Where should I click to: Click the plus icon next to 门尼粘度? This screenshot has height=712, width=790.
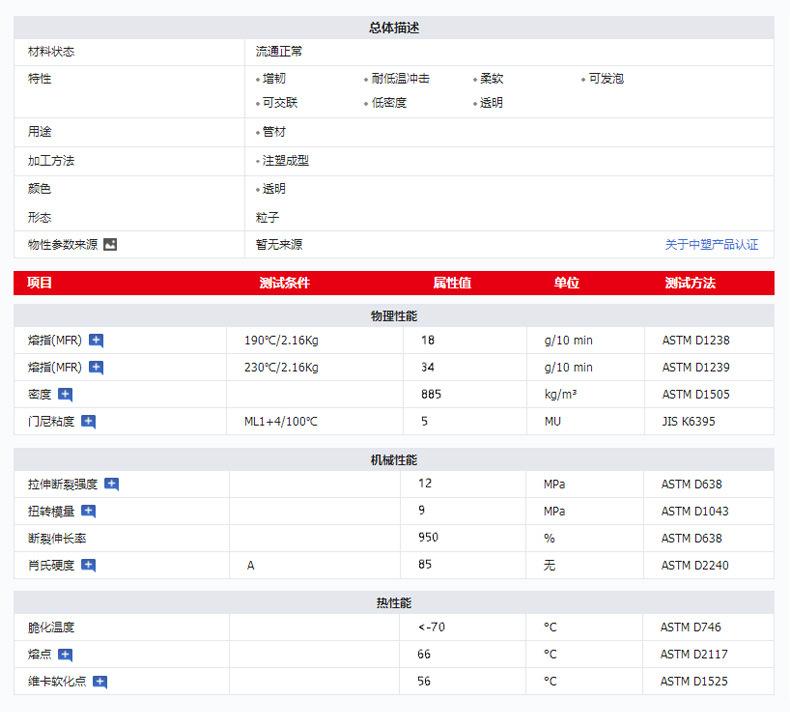(x=88, y=422)
